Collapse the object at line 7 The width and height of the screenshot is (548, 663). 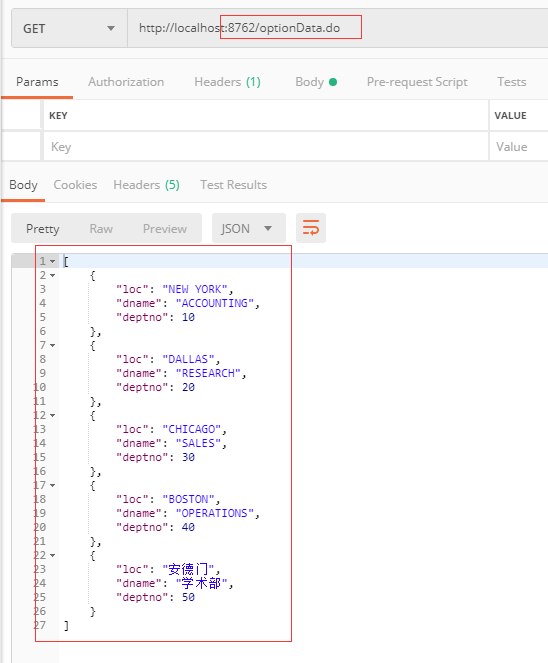[52, 345]
